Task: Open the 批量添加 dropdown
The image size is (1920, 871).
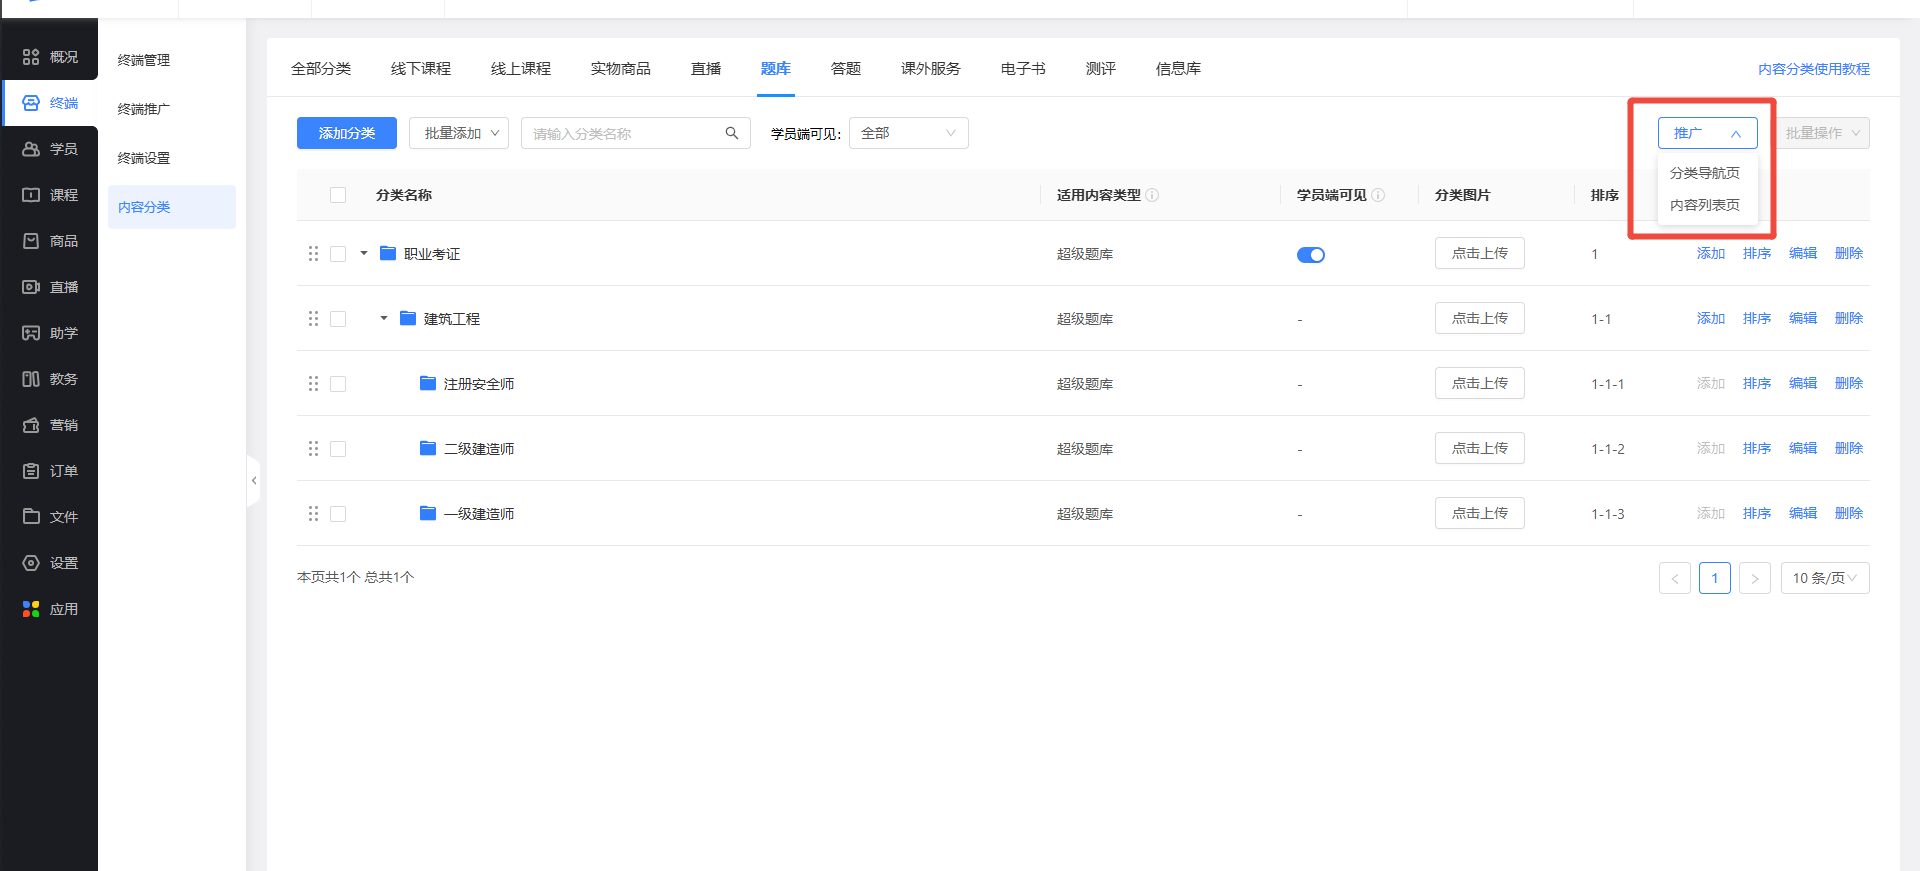Action: pos(459,133)
